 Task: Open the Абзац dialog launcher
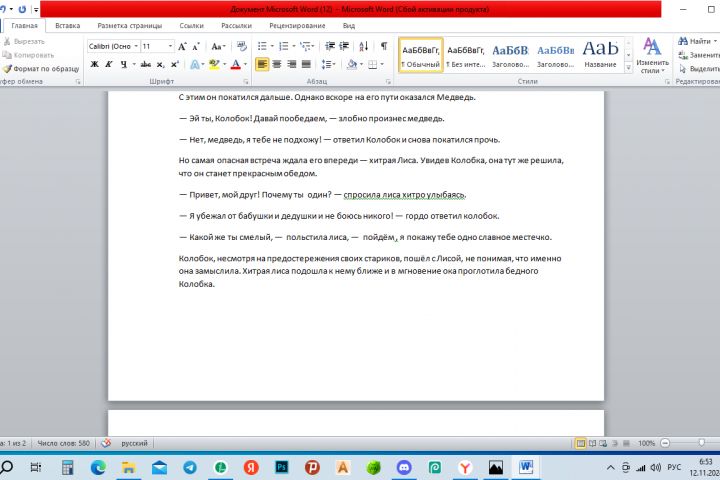[x=388, y=81]
